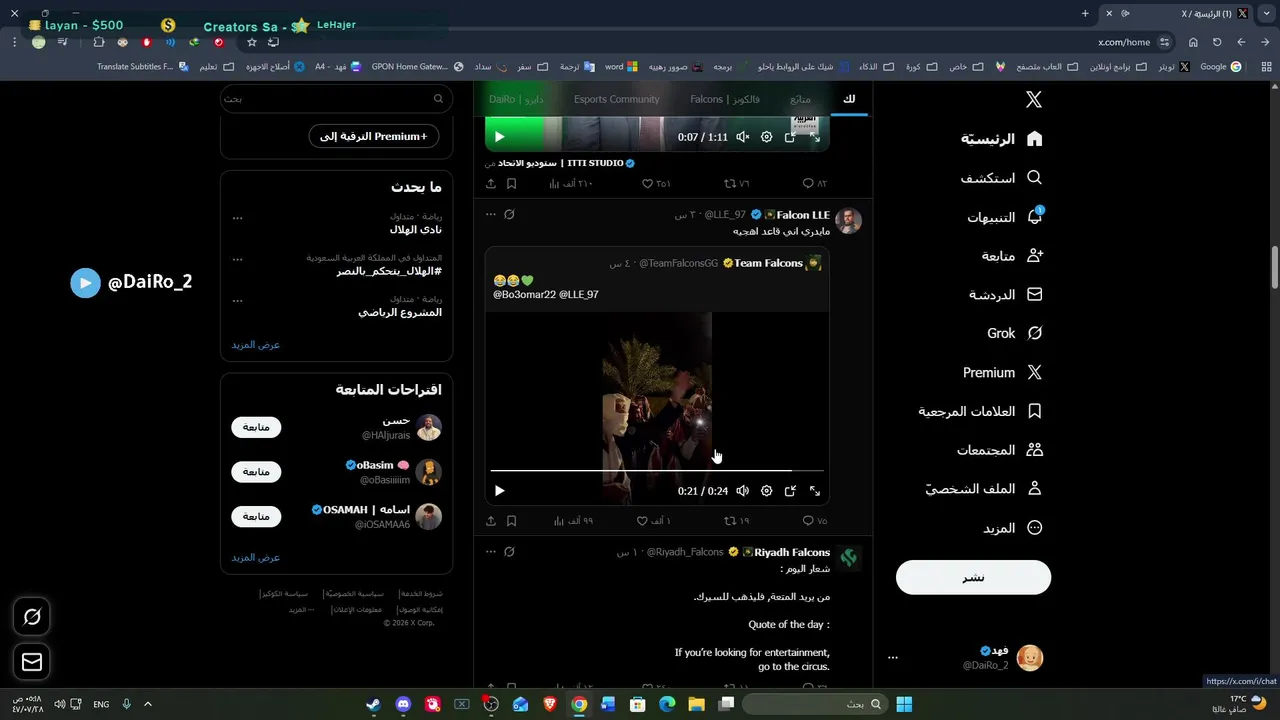Share the Falcon LLE post

491,521
